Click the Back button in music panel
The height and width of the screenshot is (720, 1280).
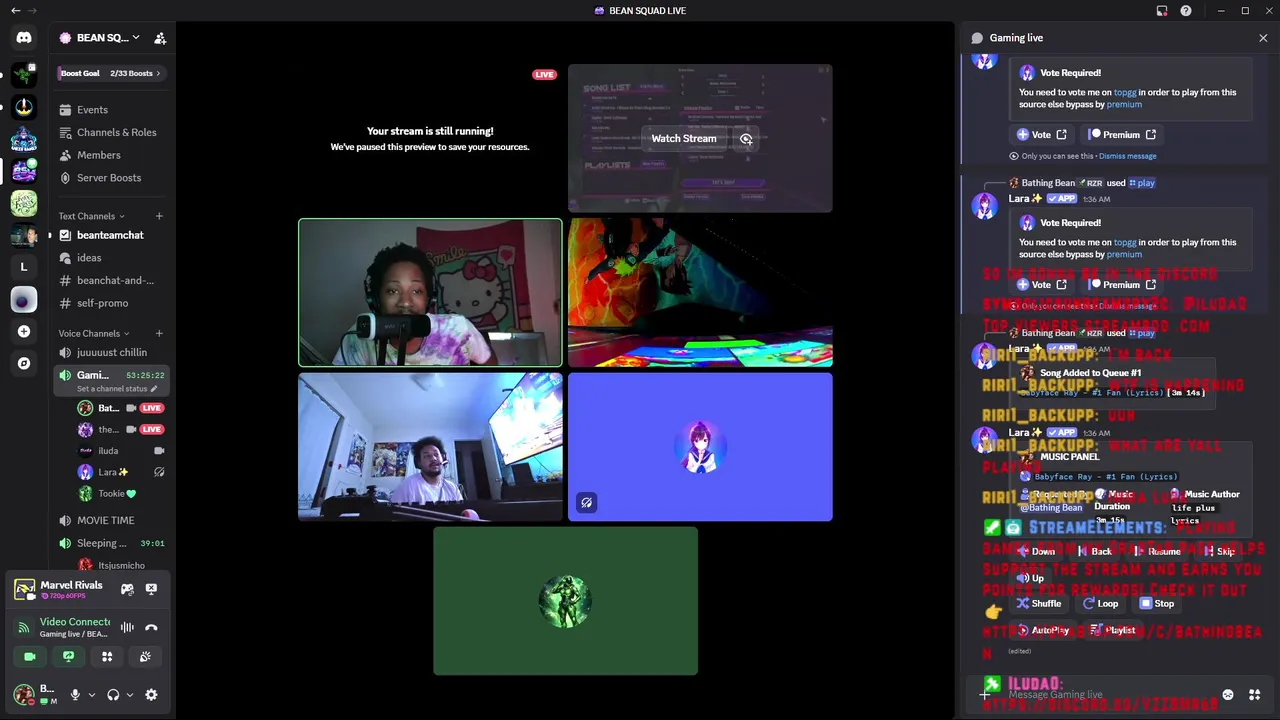(x=1094, y=552)
